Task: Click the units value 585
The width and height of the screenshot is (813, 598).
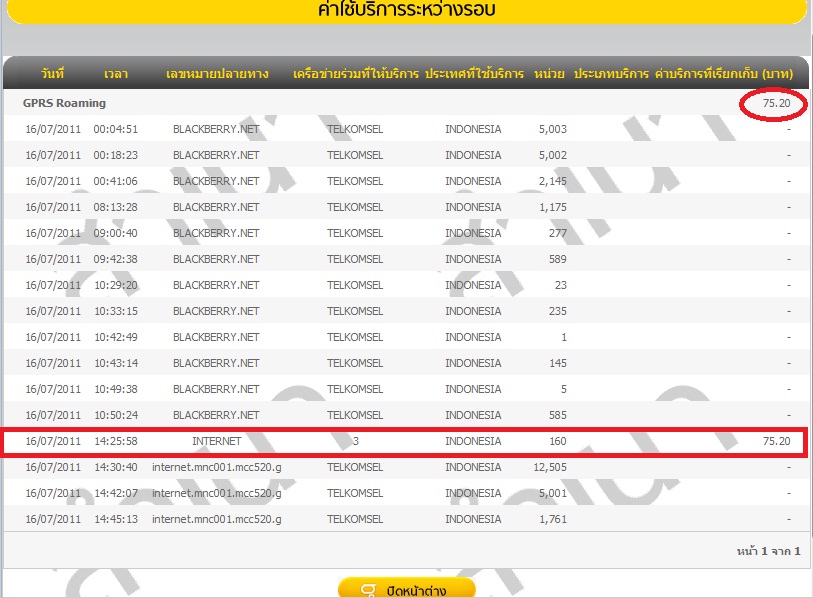Action: 558,415
